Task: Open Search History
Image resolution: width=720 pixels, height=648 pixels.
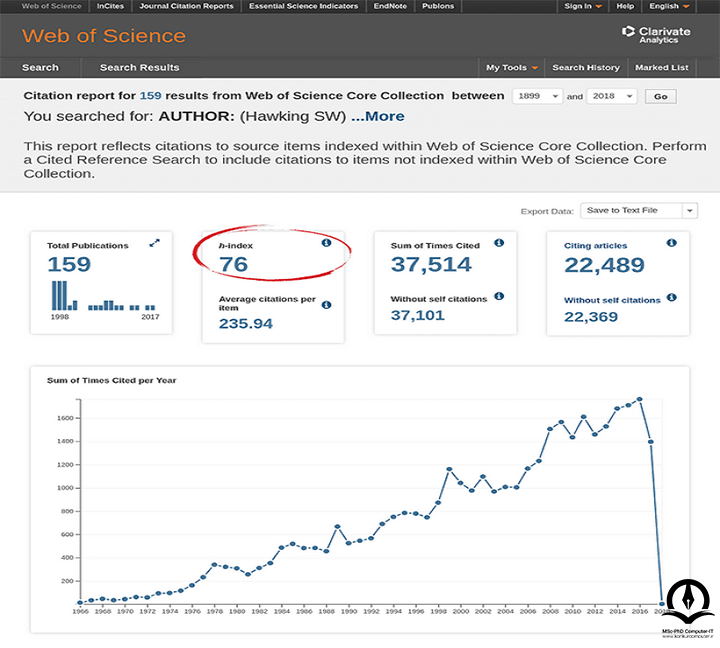Action: click(586, 68)
